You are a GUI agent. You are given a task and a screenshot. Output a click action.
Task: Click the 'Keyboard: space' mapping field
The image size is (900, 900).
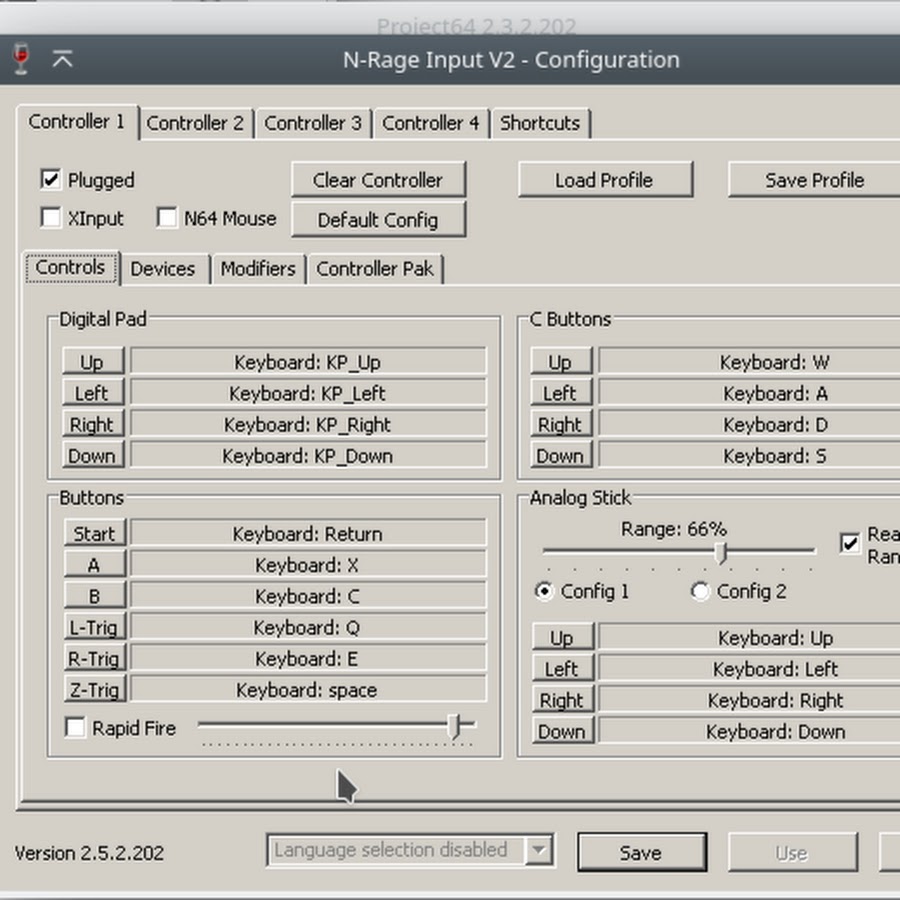[x=308, y=690]
